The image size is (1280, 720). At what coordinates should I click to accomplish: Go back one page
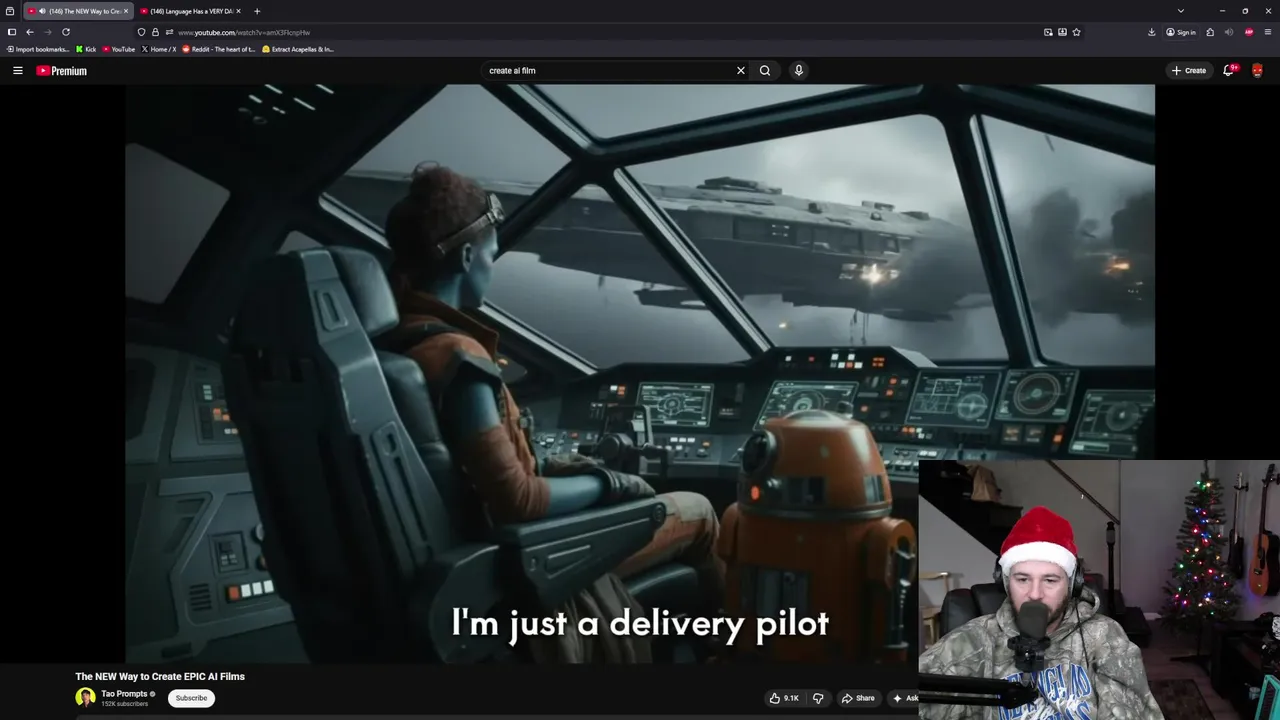click(30, 32)
